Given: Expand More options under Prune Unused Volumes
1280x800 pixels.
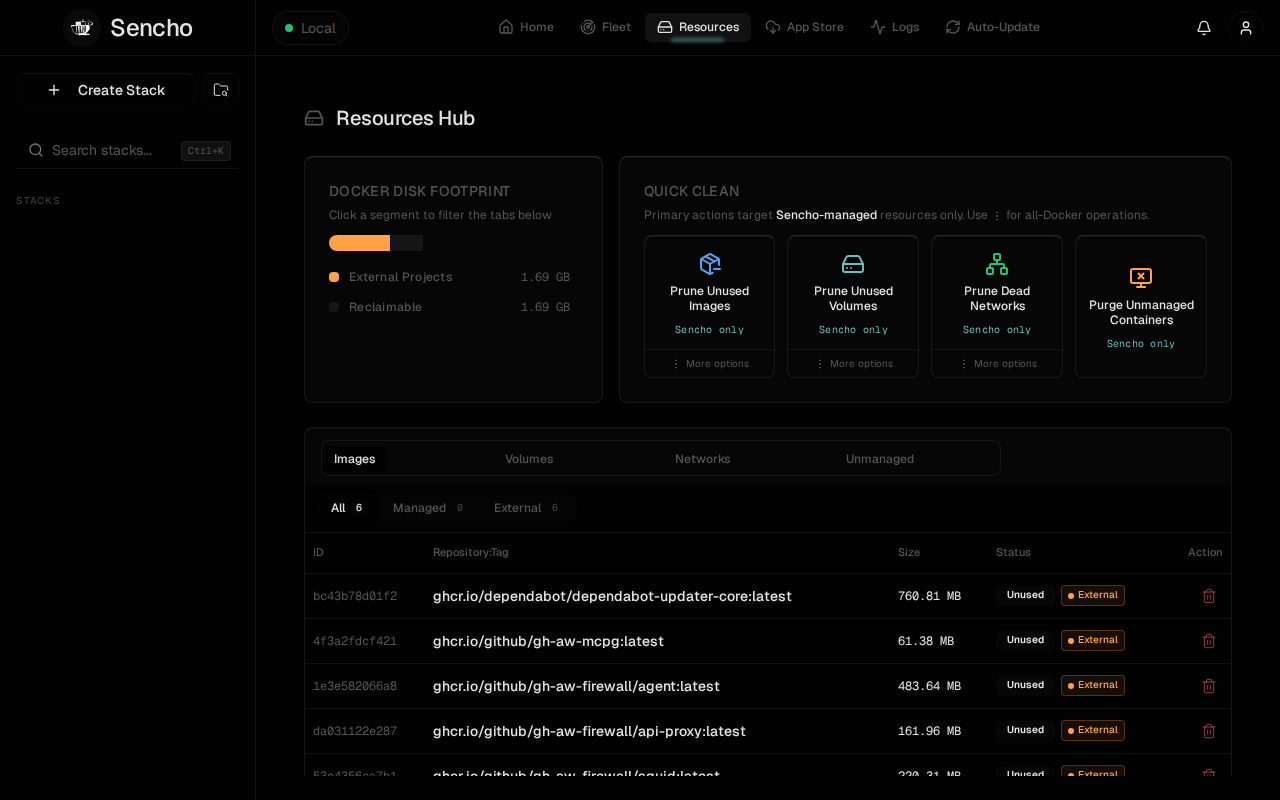Looking at the screenshot, I should click(x=853, y=364).
